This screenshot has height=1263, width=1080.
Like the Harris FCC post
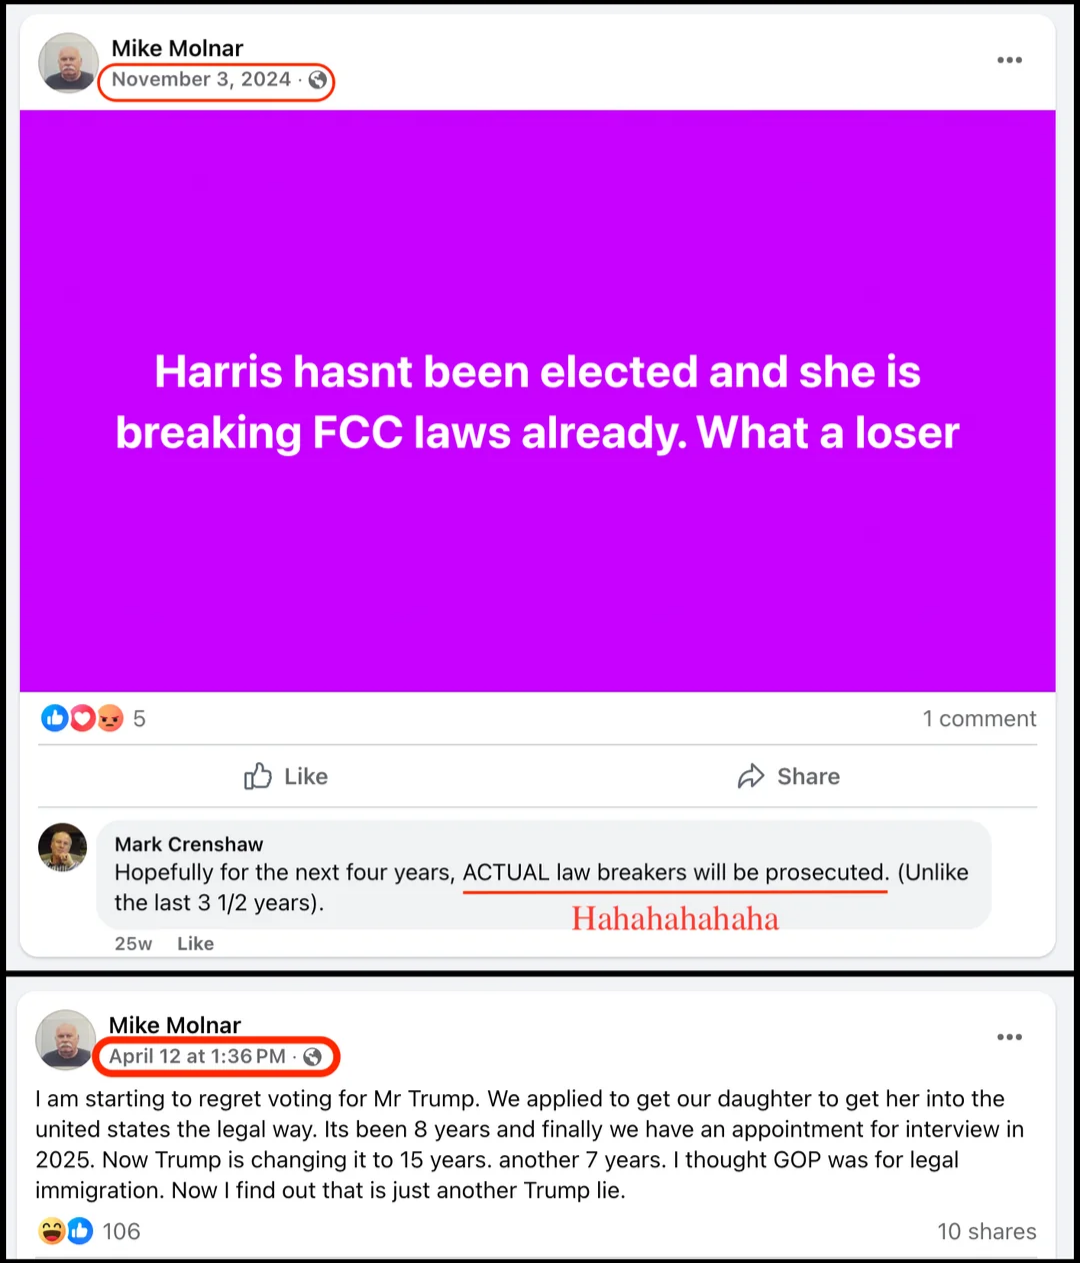286,776
